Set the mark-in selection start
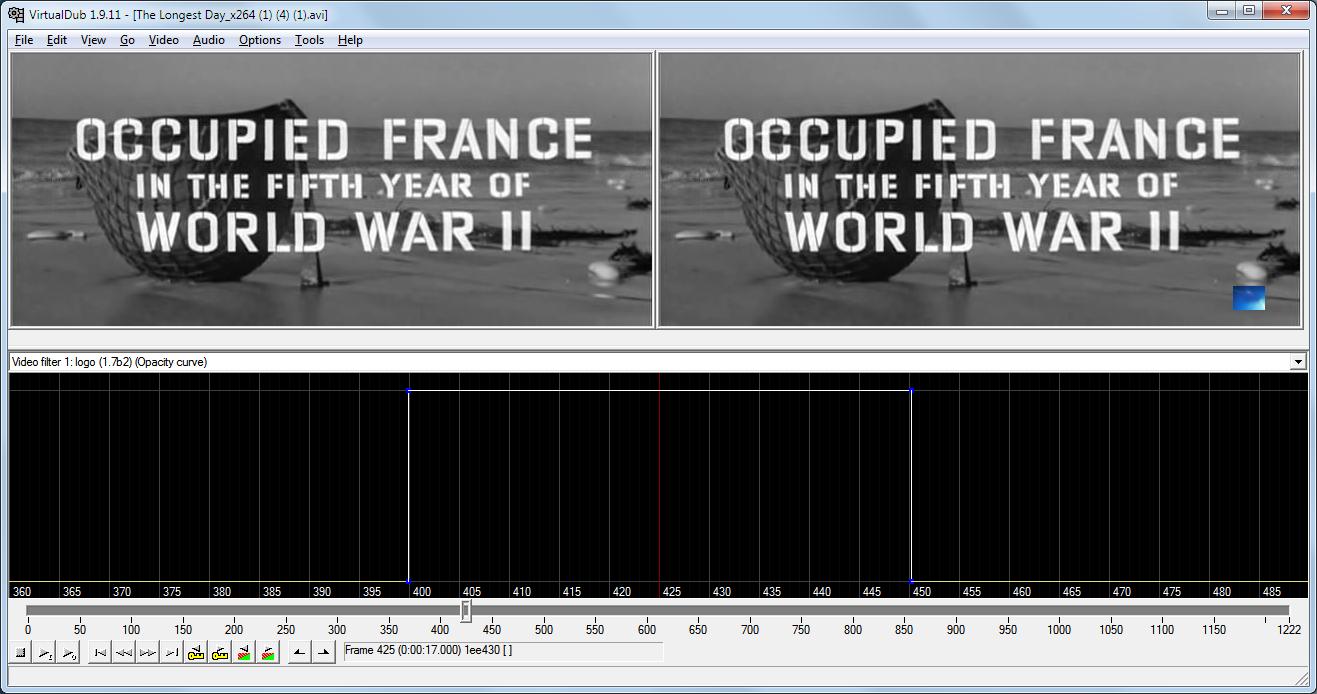 299,653
